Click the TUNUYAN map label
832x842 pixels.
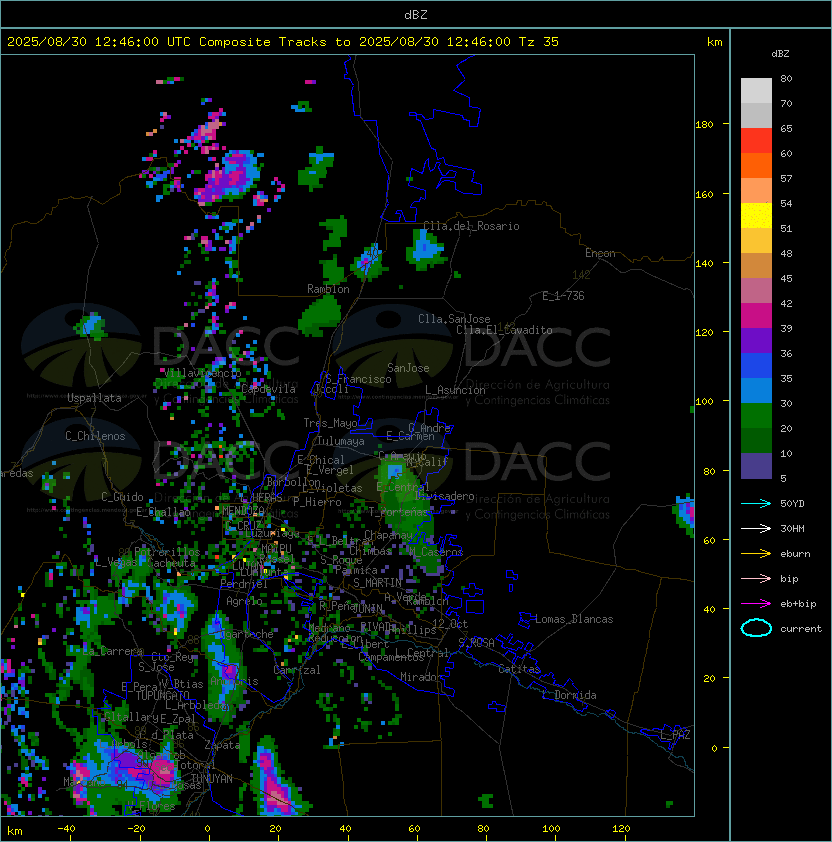coord(212,779)
